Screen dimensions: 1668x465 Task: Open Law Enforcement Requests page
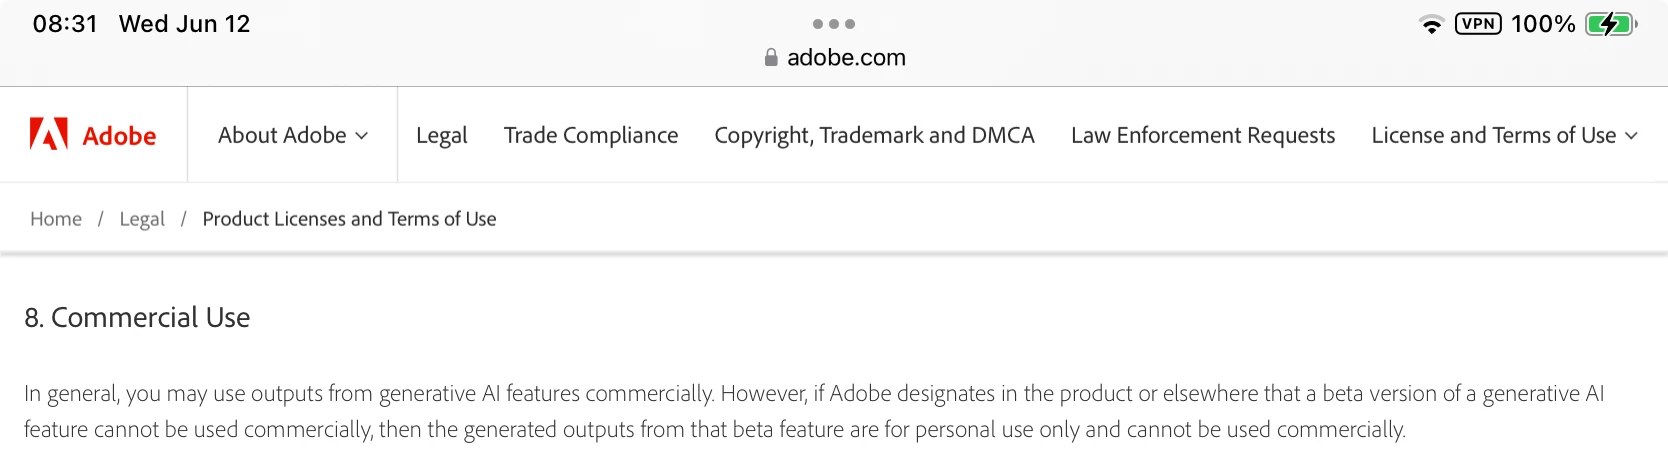click(x=1203, y=135)
